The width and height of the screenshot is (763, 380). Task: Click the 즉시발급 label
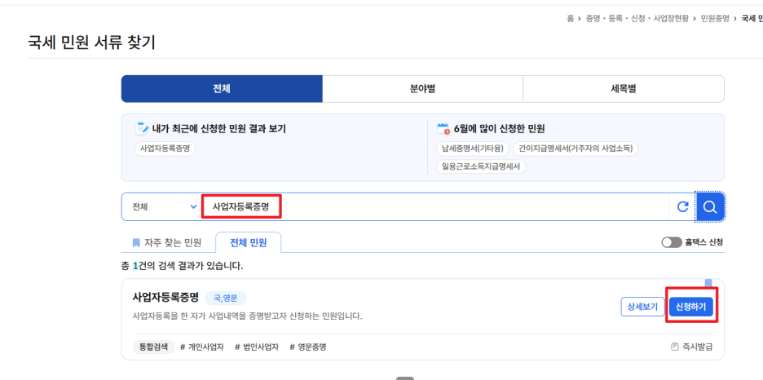click(x=697, y=347)
